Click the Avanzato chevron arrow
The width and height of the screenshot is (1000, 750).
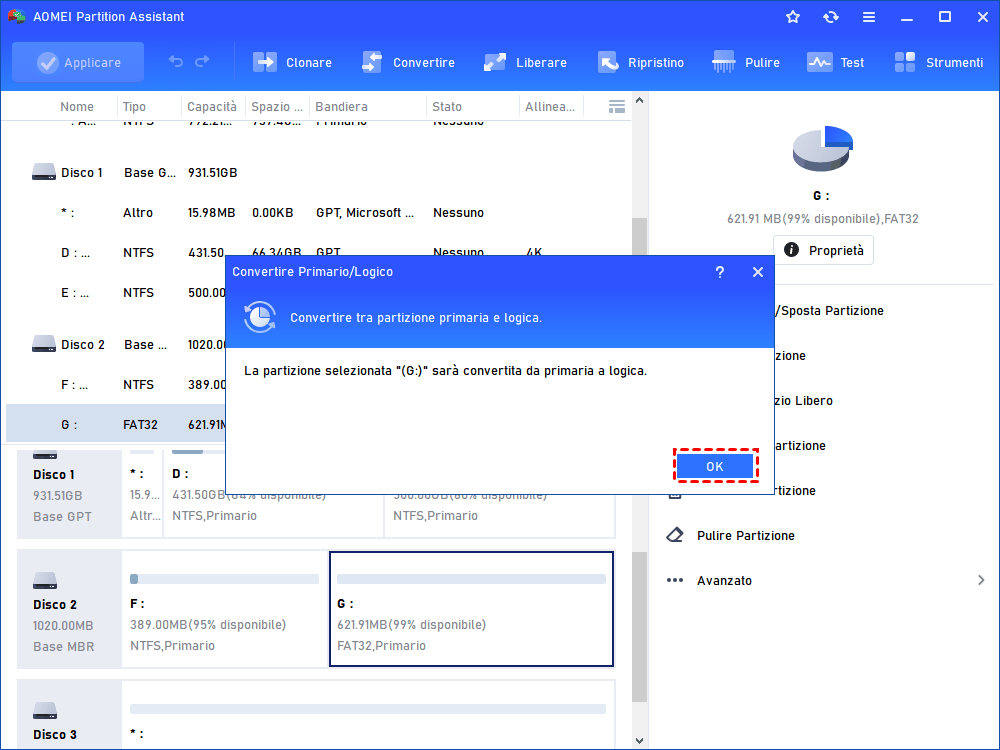pos(981,580)
